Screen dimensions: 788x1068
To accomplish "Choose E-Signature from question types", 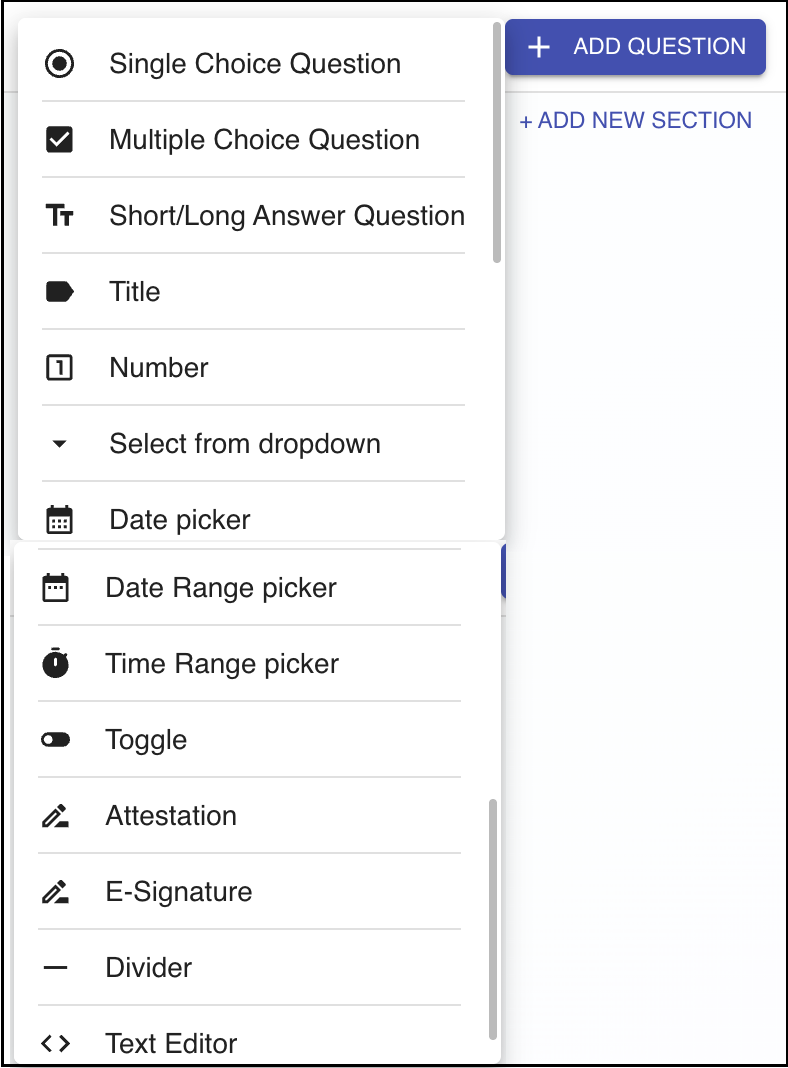I will 179,892.
